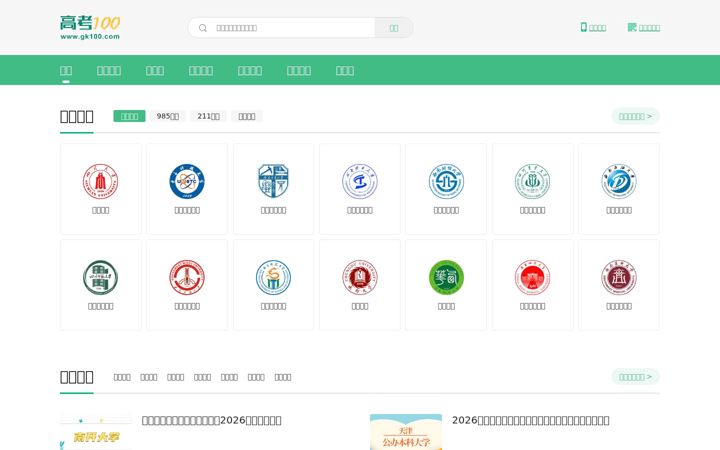Image resolution: width=720 pixels, height=450 pixels.
Task: Open the QR code icon link
Action: tap(632, 28)
